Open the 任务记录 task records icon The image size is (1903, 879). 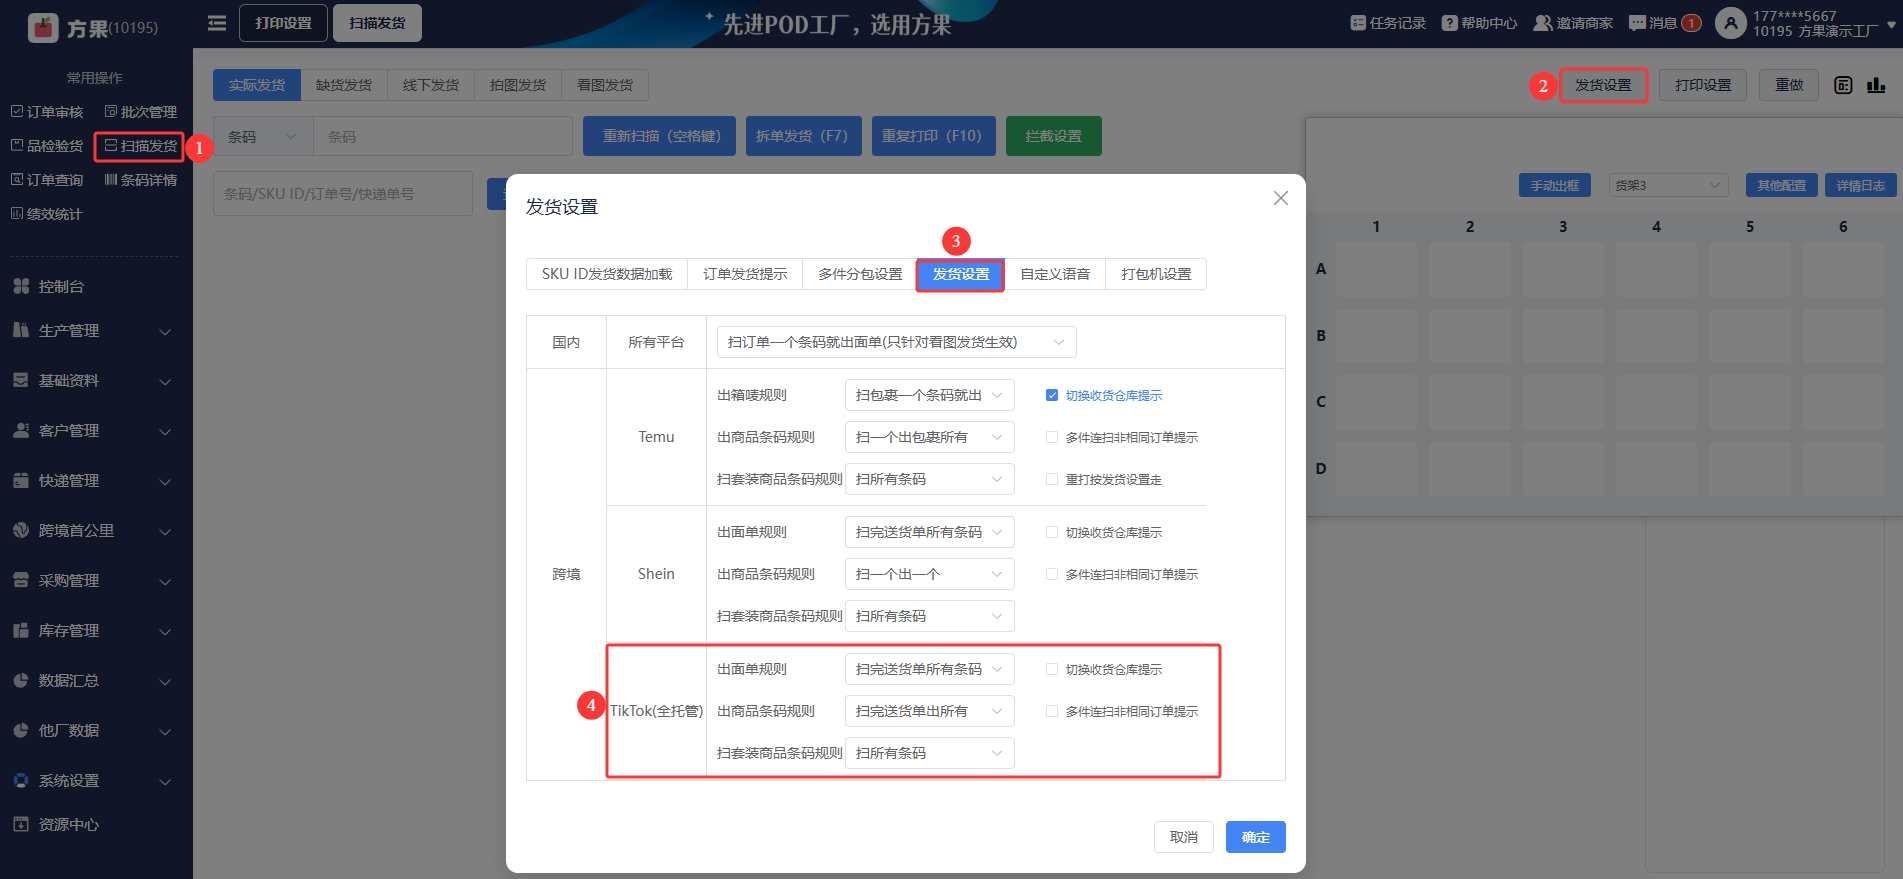pos(1357,23)
